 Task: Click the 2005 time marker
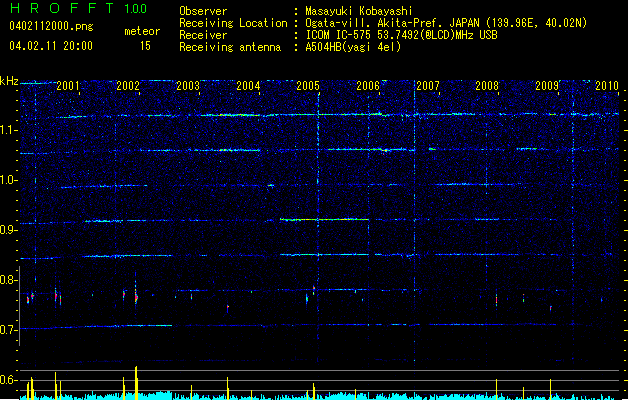point(308,86)
